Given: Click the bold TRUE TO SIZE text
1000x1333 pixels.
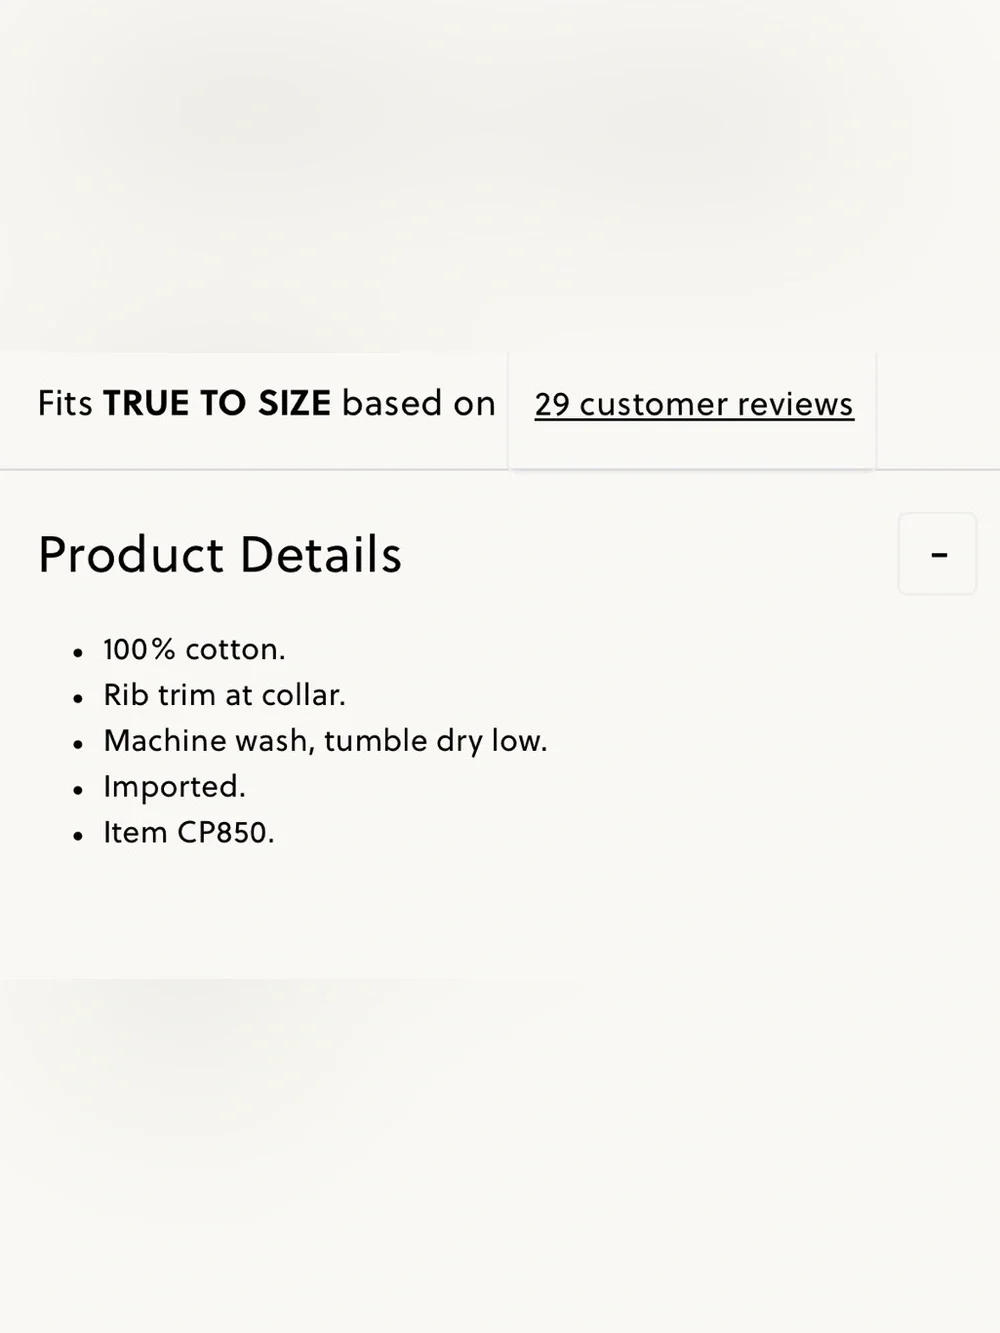Looking at the screenshot, I should [217, 403].
